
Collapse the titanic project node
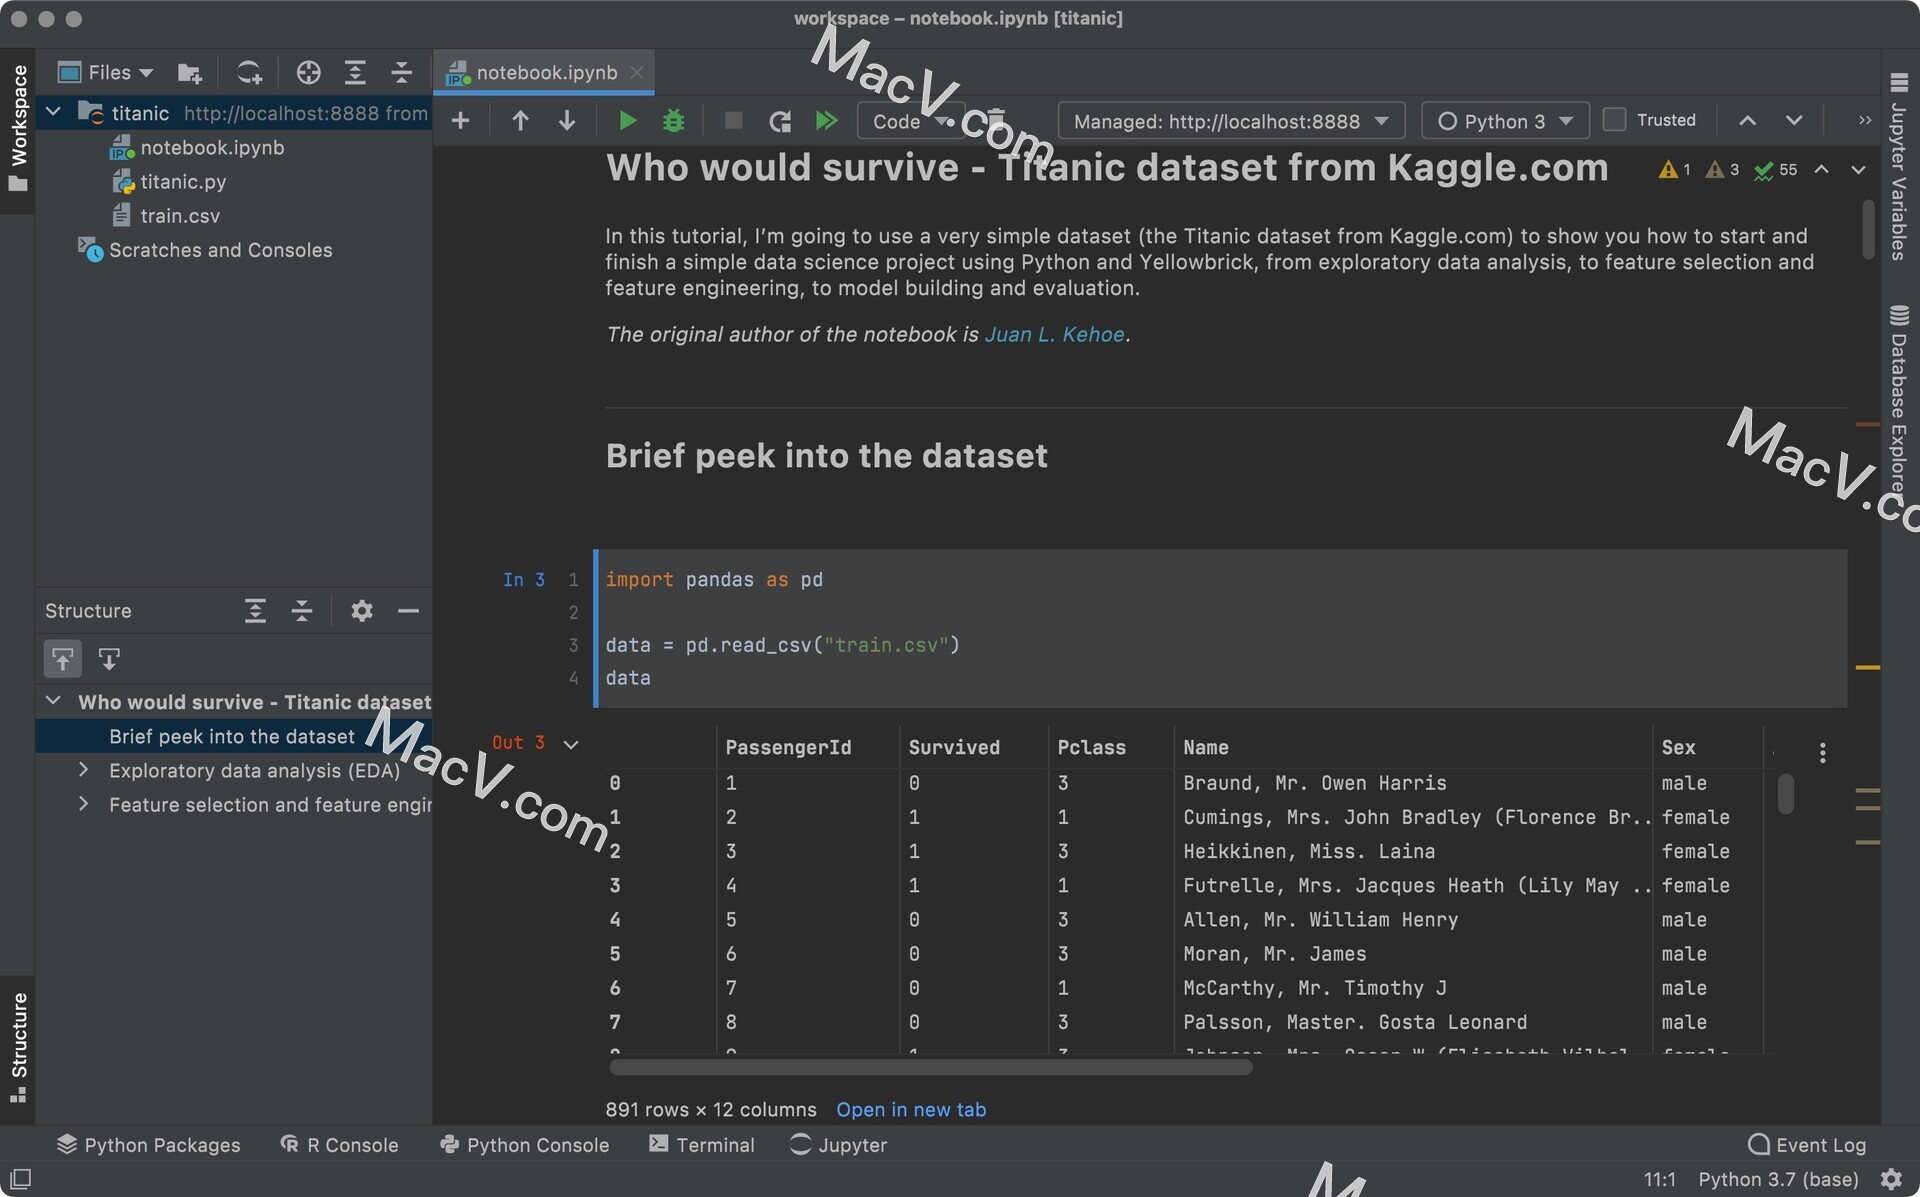(54, 112)
